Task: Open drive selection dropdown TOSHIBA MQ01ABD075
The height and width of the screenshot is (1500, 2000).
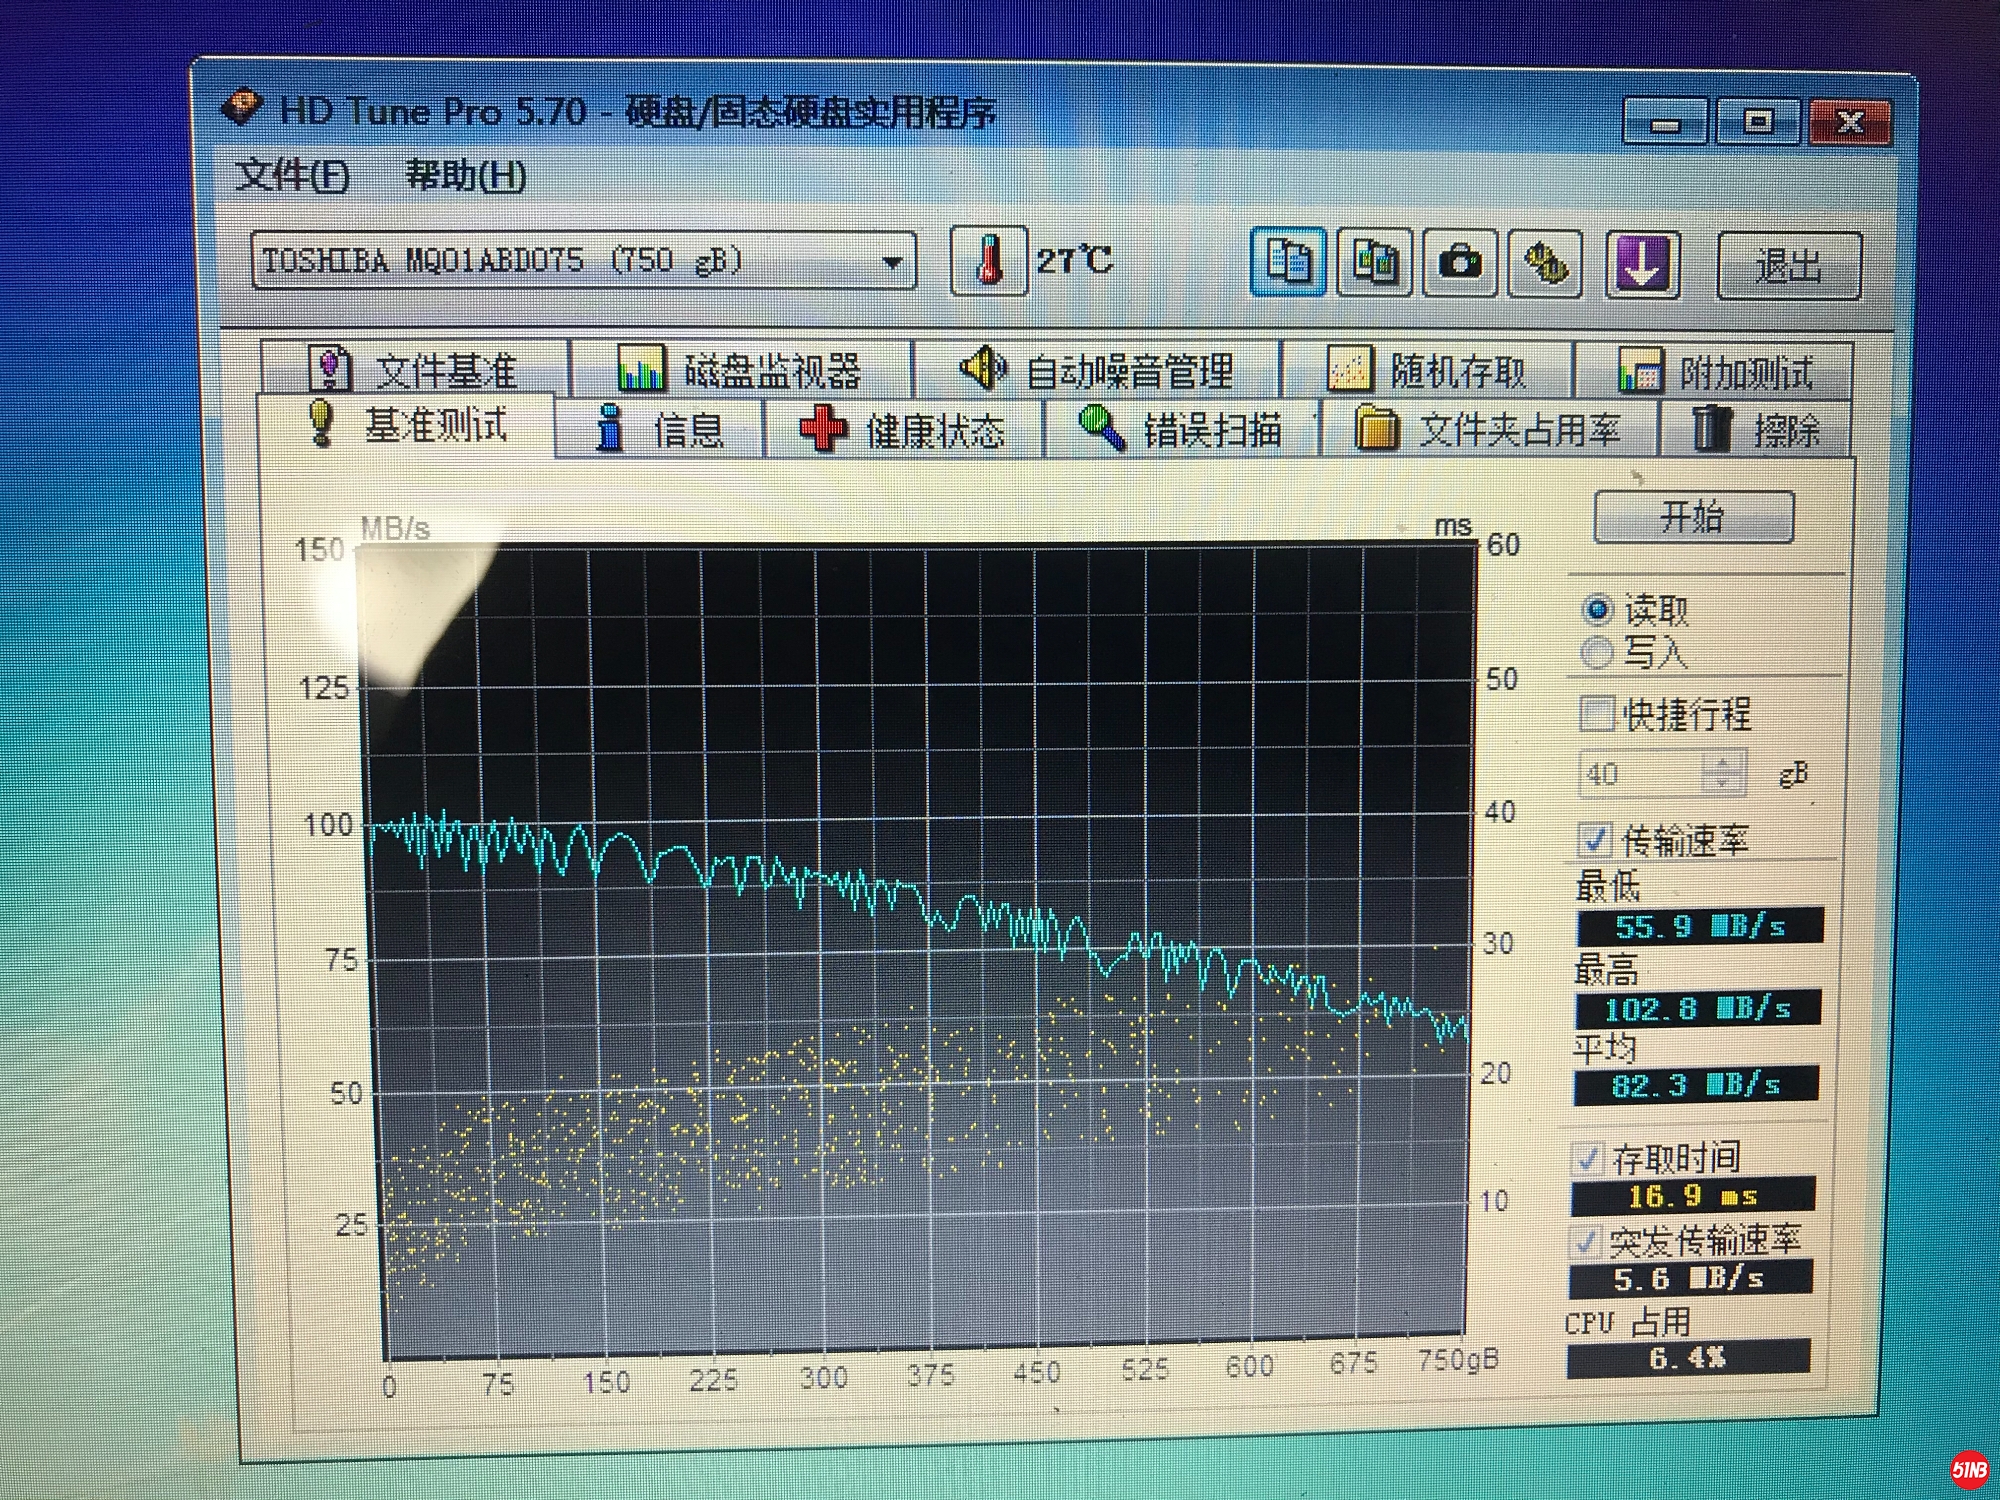Action: (583, 261)
